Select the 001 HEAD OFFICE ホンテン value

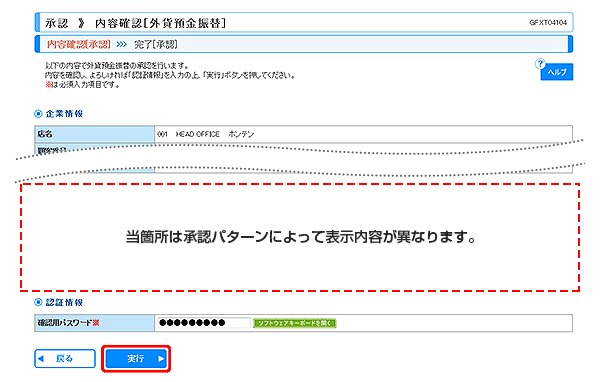pos(205,134)
